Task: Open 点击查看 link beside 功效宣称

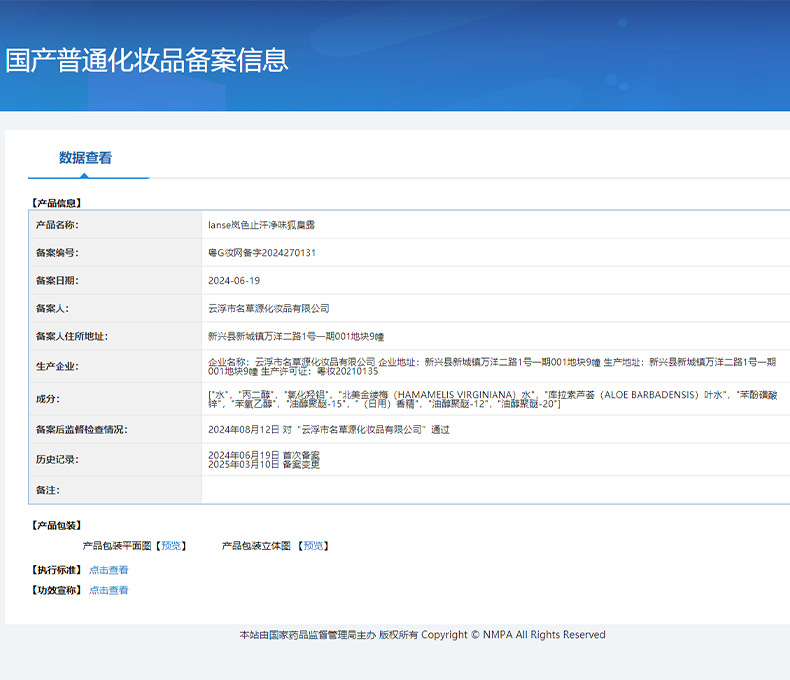Action: pyautogui.click(x=109, y=590)
